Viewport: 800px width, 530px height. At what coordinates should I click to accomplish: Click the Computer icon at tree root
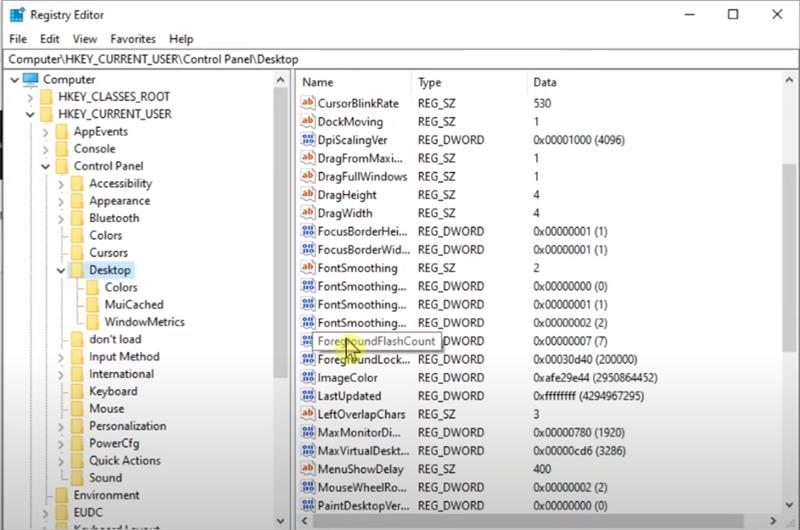pyautogui.click(x=31, y=79)
